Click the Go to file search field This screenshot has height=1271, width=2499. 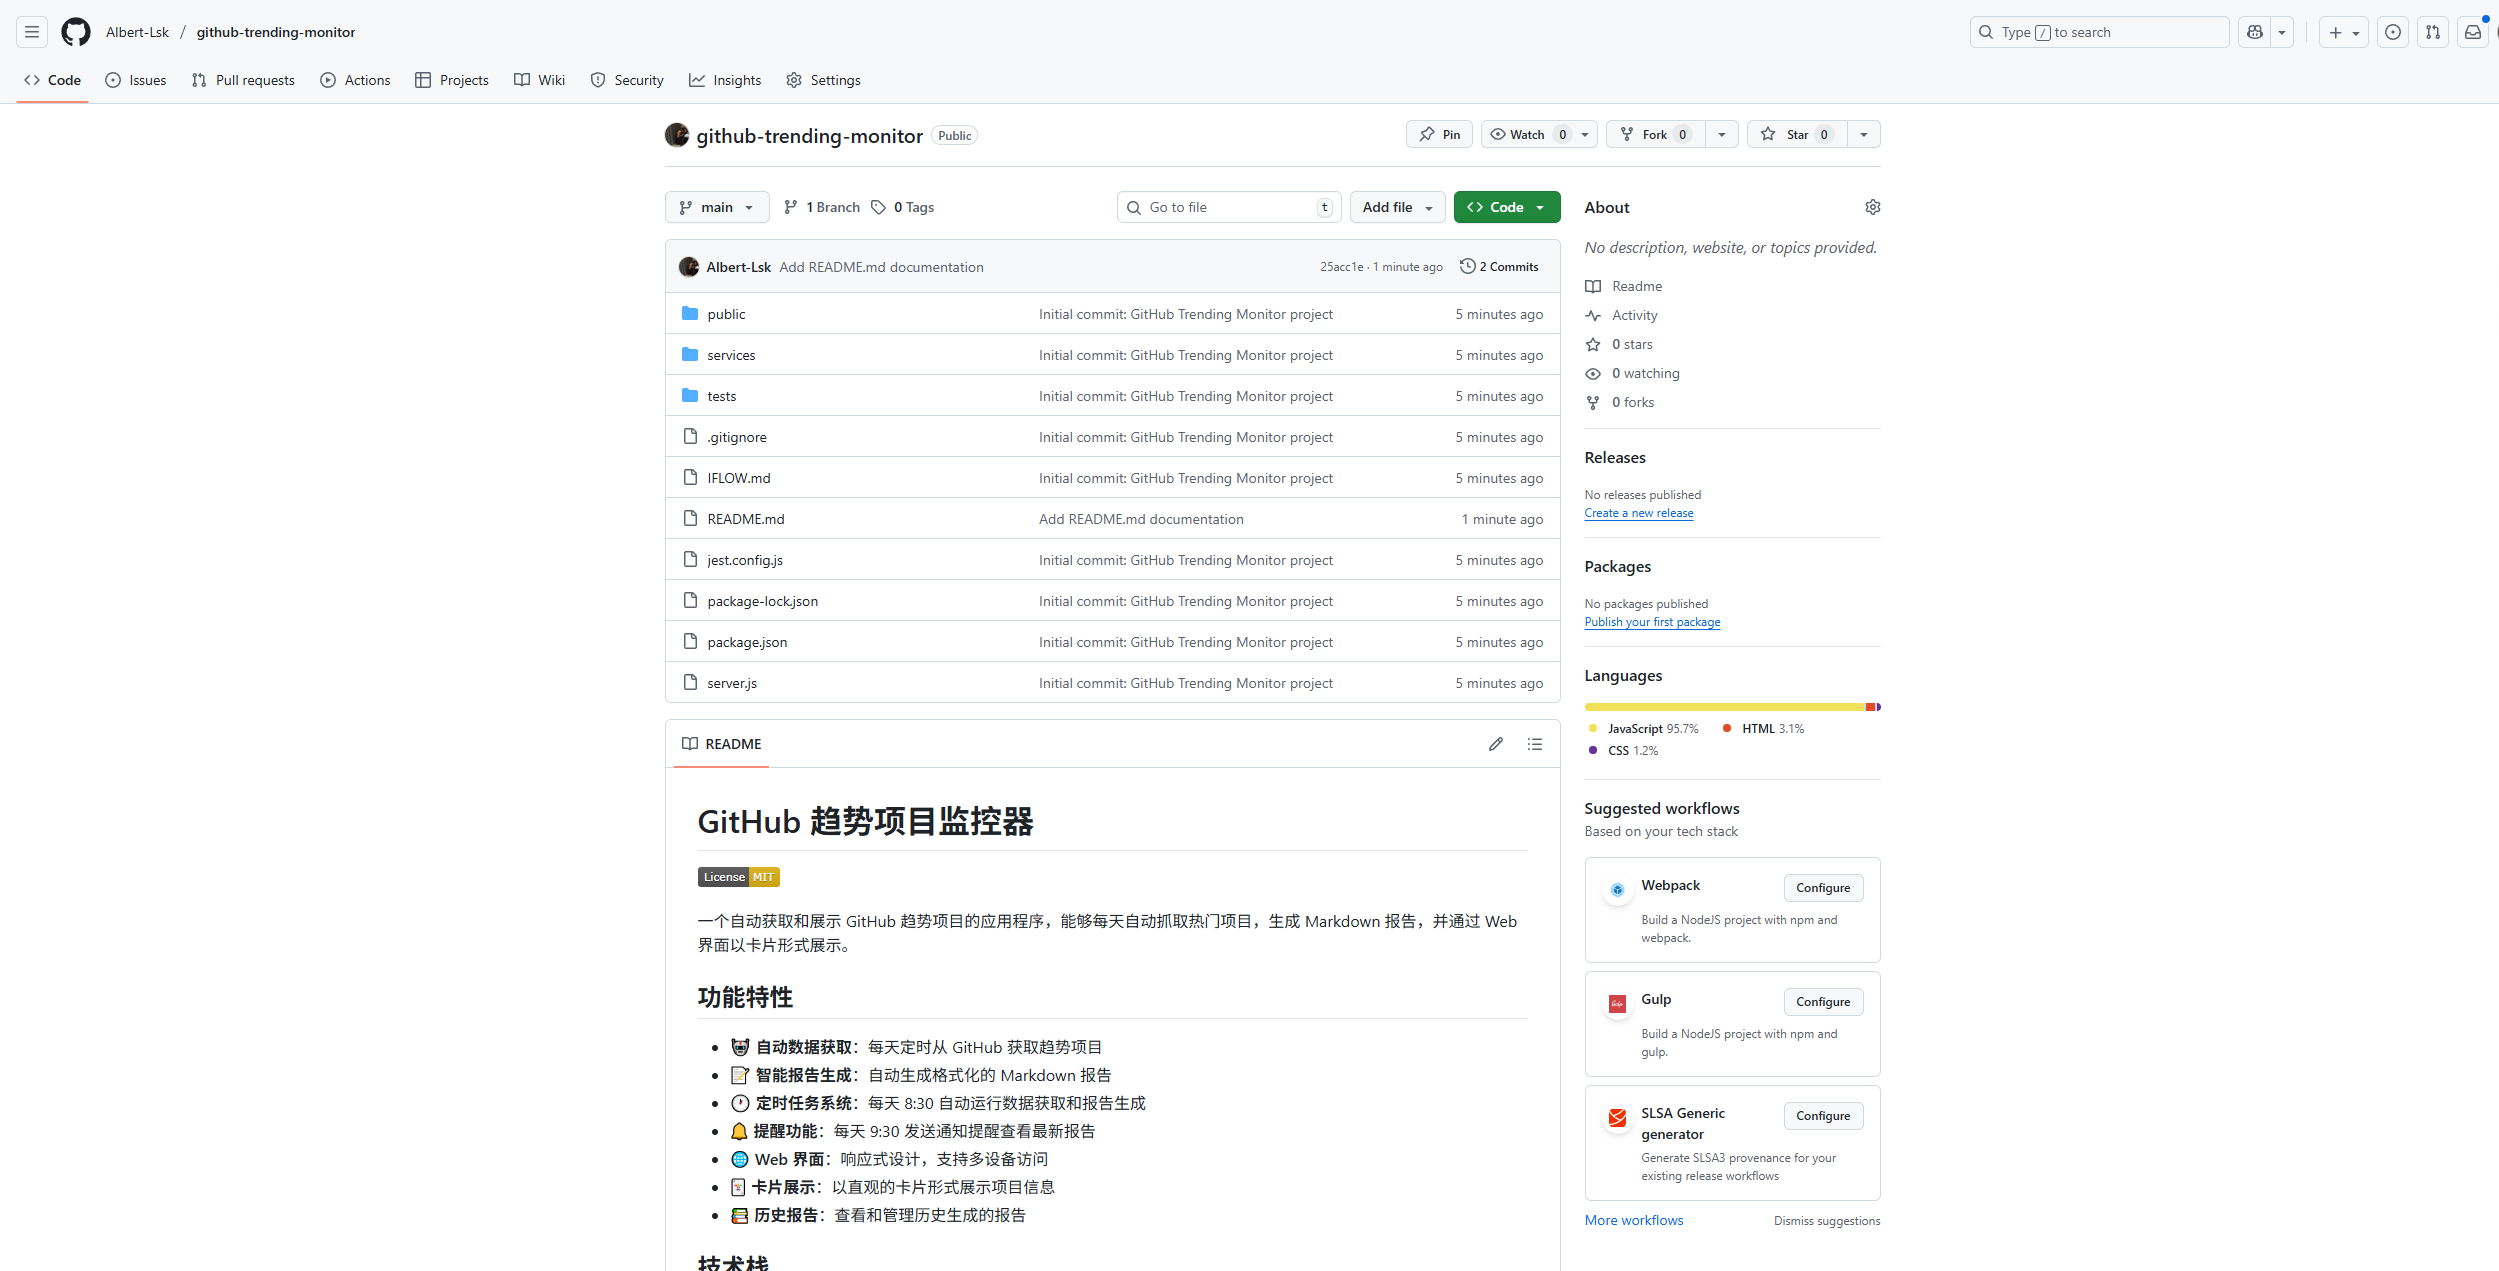[x=1228, y=207]
